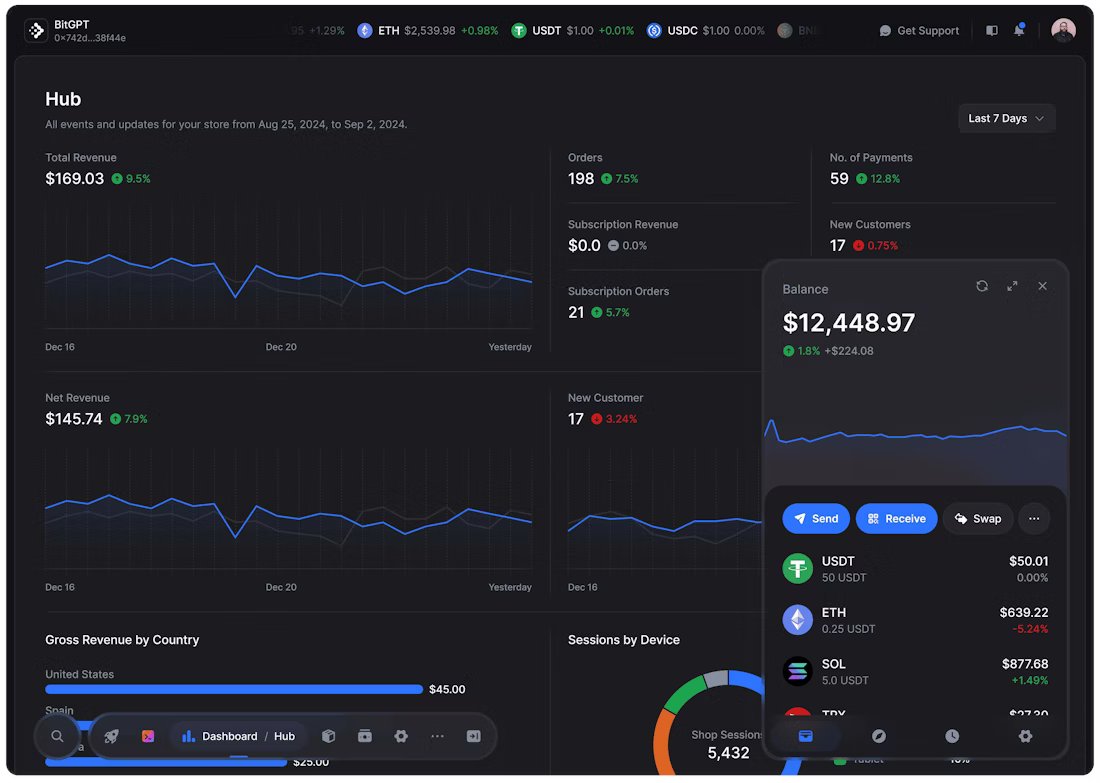The height and width of the screenshot is (783, 1100).
Task: Open the Dashboard breadcrumb
Action: [229, 737]
